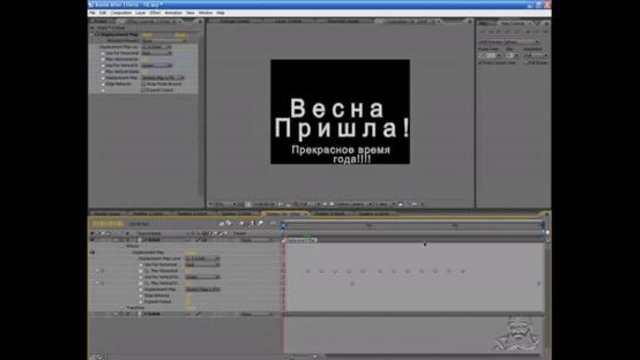This screenshot has height=360, width=640.
Task: Collapse the Effects group in timeline
Action: tap(122, 246)
